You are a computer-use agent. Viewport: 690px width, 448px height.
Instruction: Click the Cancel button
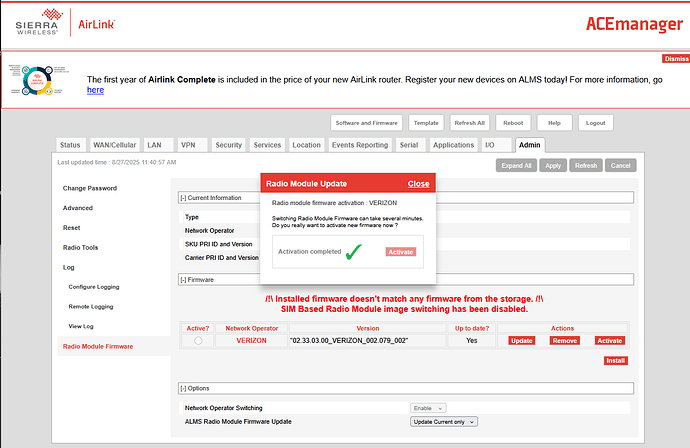[620, 165]
